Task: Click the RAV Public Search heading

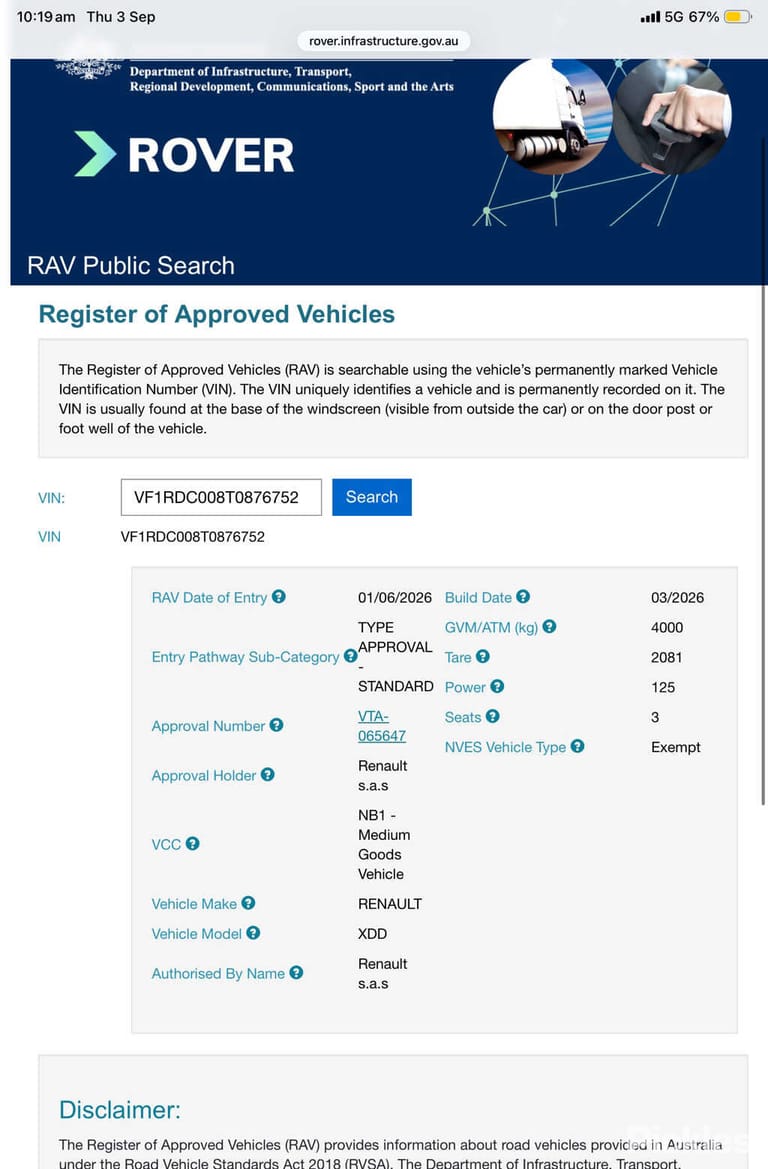Action: click(130, 265)
